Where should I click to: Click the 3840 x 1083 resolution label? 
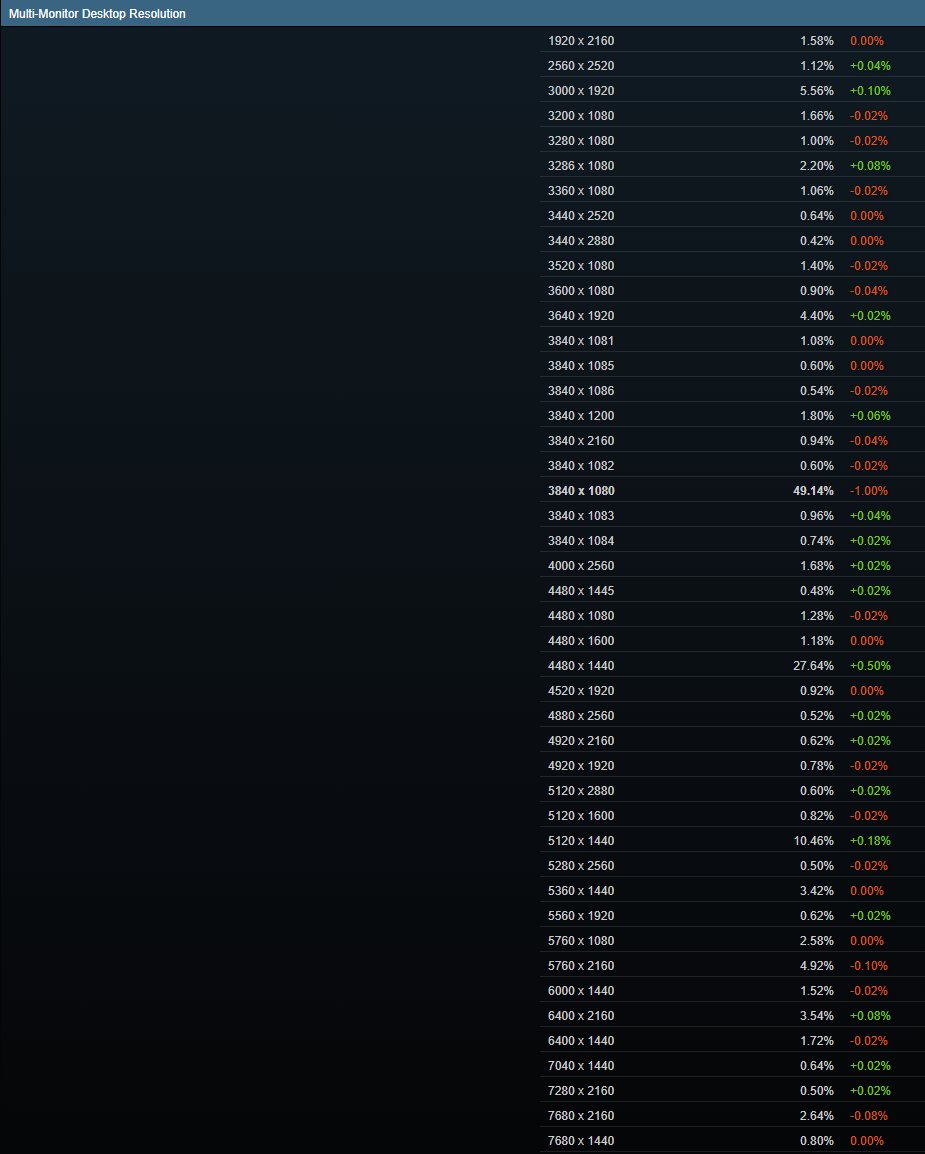[x=581, y=516]
